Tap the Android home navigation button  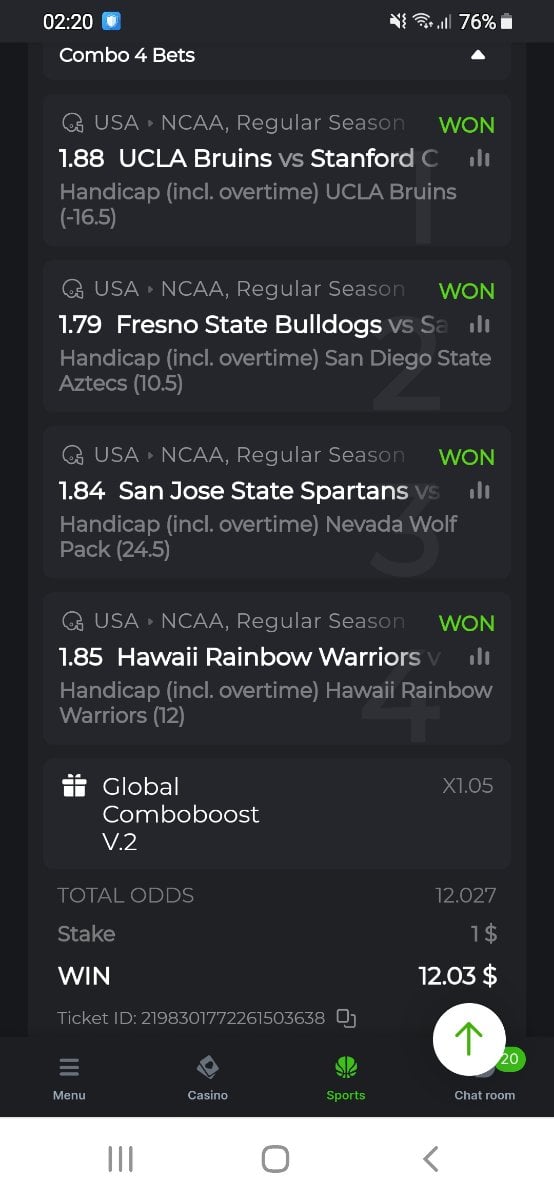tap(275, 1159)
